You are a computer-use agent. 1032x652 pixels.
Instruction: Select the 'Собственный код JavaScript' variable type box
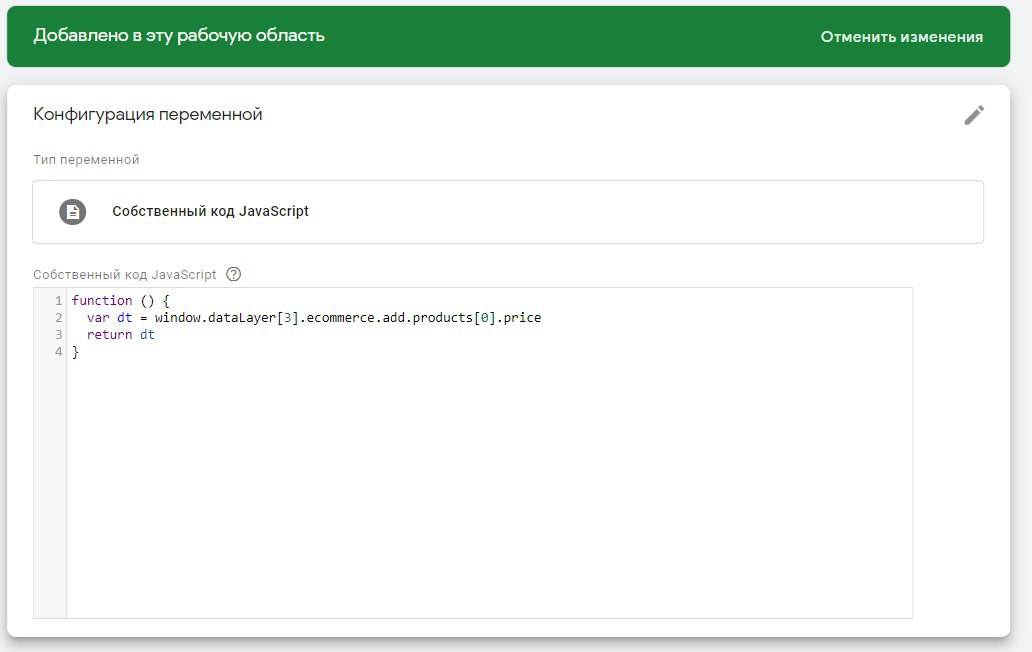point(508,212)
